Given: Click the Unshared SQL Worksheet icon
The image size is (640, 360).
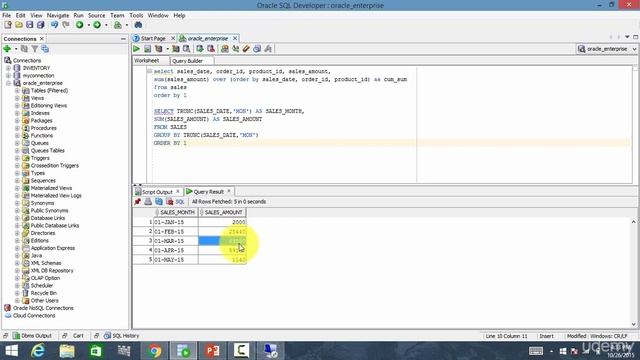Looking at the screenshot, I should pos(224,49).
